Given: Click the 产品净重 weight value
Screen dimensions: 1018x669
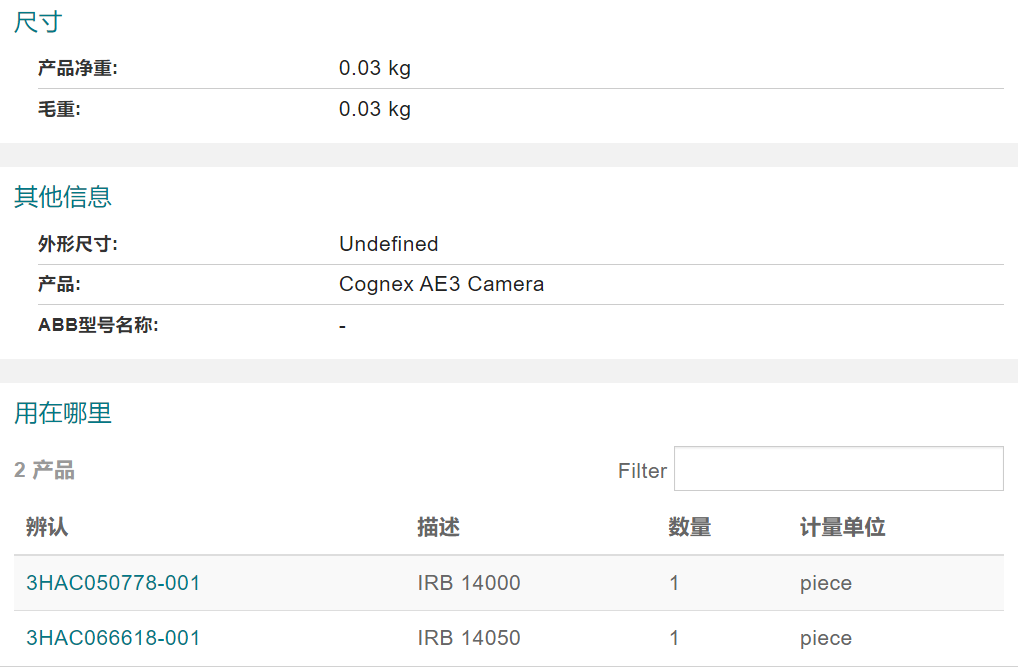Looking at the screenshot, I should (374, 68).
